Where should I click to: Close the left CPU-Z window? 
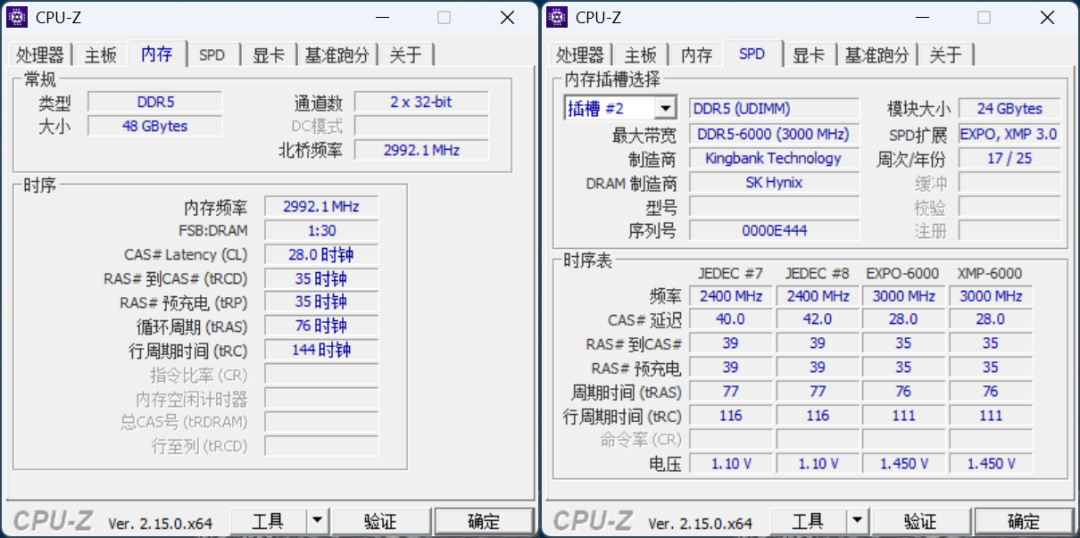(508, 18)
